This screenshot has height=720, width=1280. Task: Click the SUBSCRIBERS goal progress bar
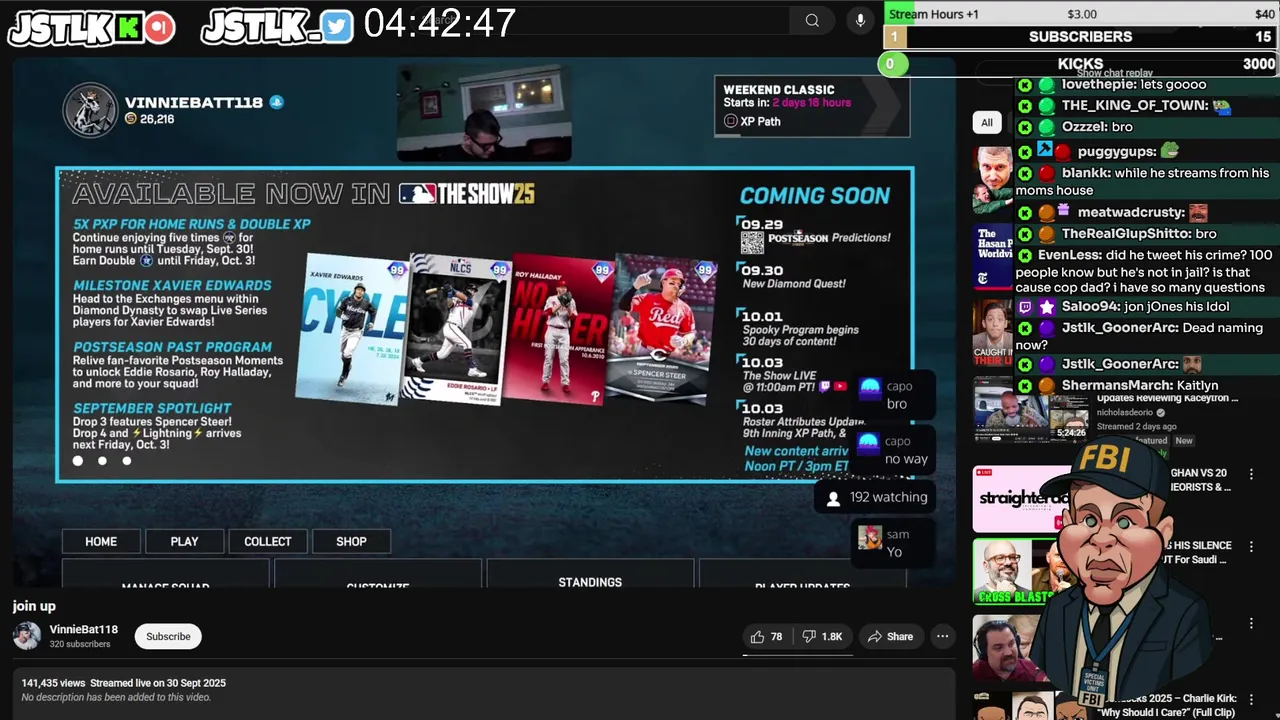pyautogui.click(x=1080, y=37)
